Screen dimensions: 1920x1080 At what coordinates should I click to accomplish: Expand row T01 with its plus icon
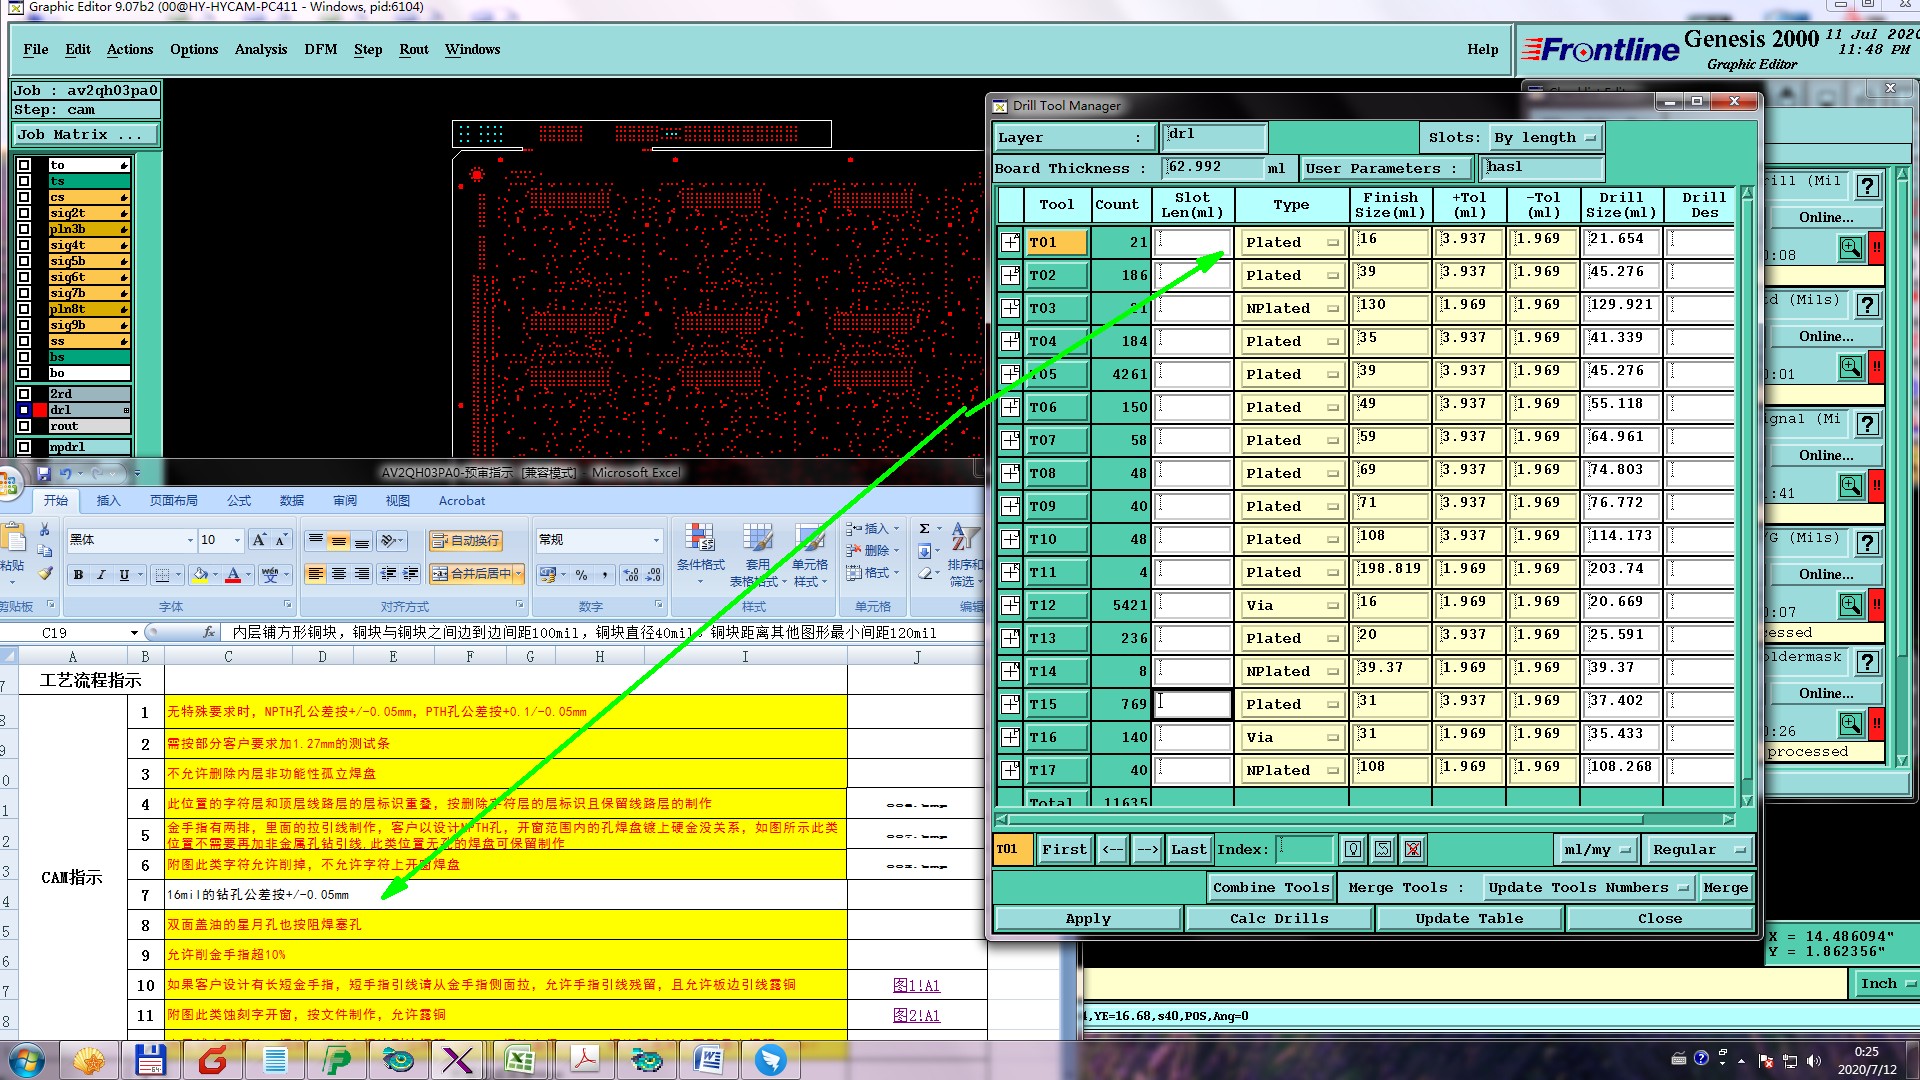pyautogui.click(x=1010, y=242)
